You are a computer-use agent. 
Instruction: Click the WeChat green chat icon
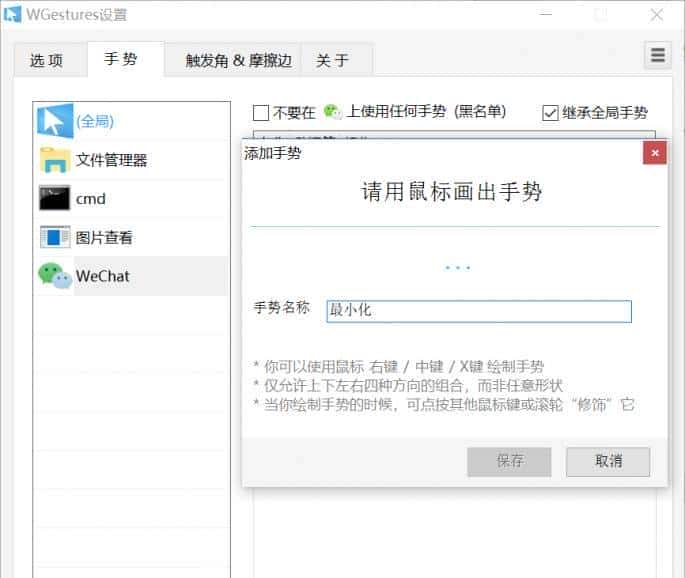[55, 276]
